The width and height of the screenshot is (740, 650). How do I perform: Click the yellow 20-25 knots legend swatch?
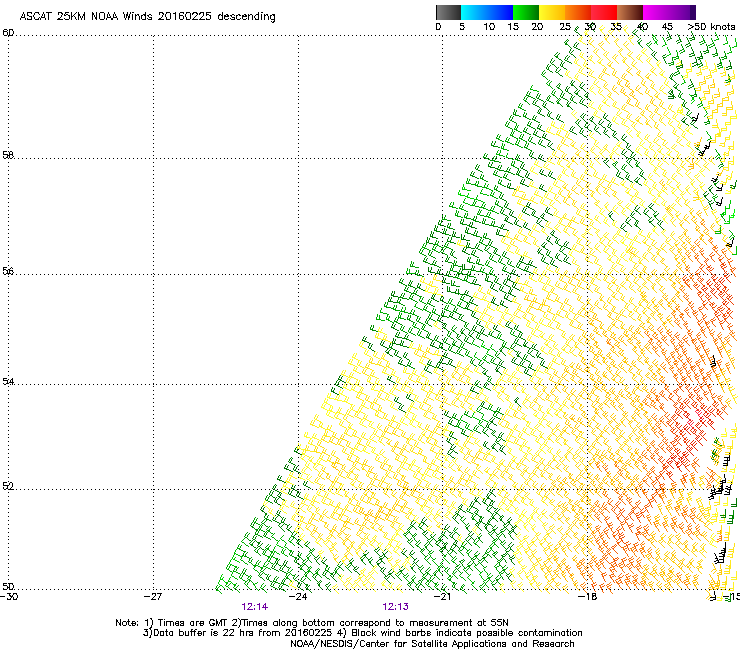tap(552, 12)
